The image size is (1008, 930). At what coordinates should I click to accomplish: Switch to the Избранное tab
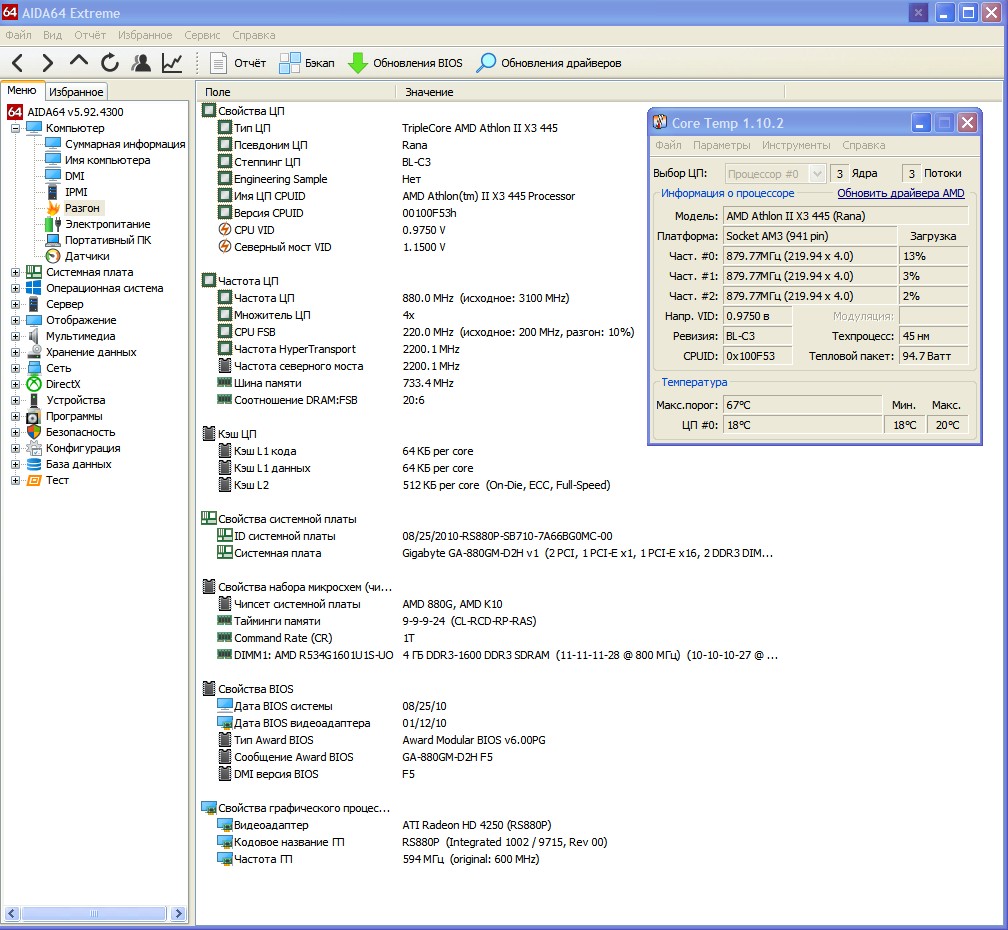click(x=76, y=92)
